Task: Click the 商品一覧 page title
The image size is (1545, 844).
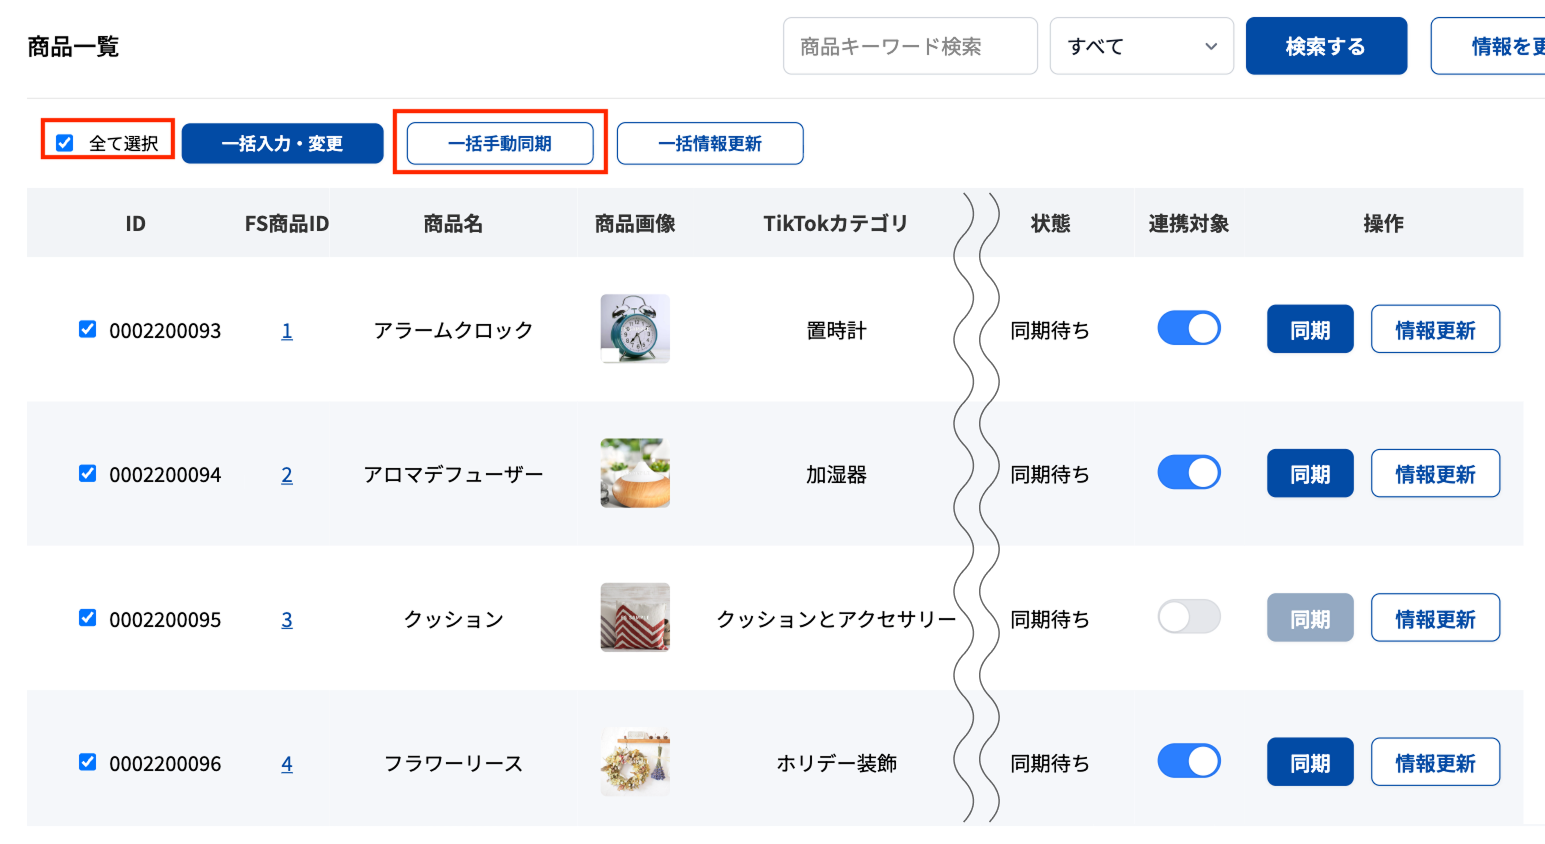Action: (x=73, y=45)
